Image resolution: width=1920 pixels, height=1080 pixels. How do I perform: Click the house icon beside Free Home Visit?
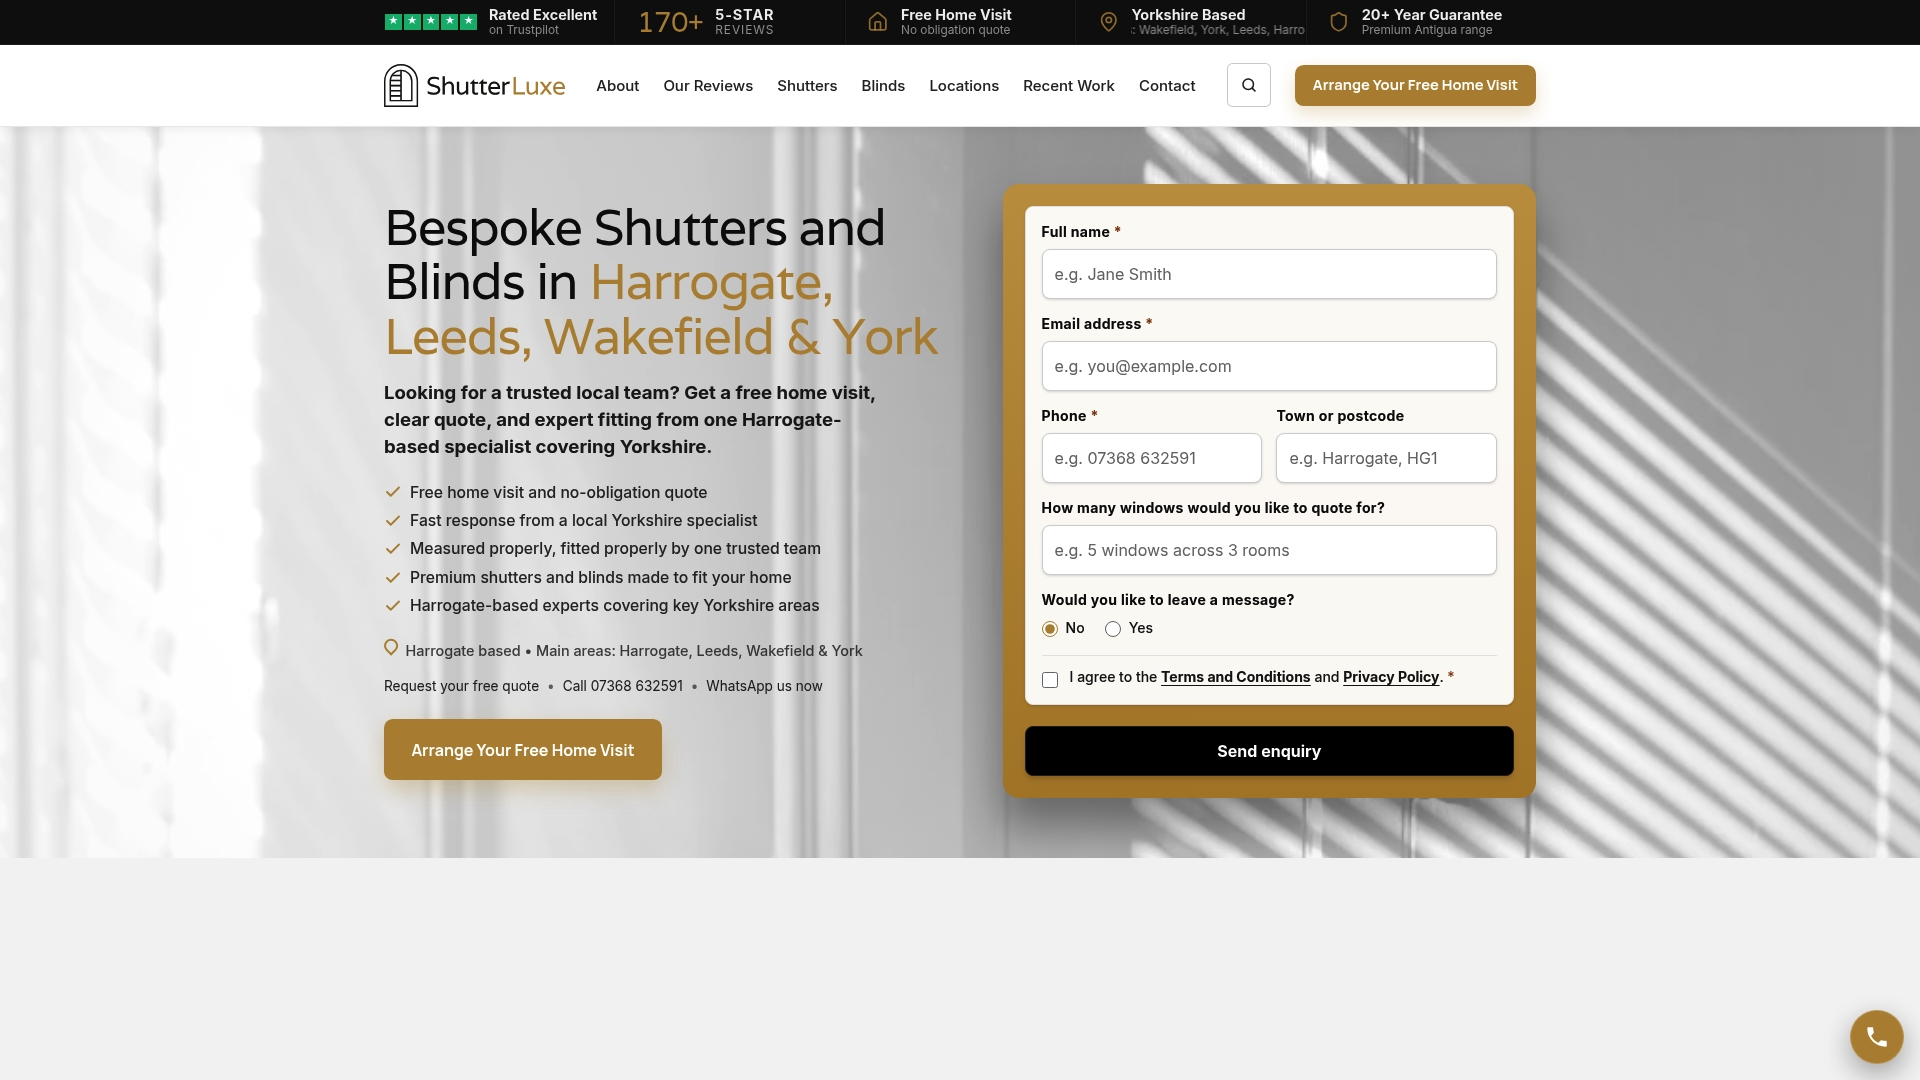coord(877,22)
